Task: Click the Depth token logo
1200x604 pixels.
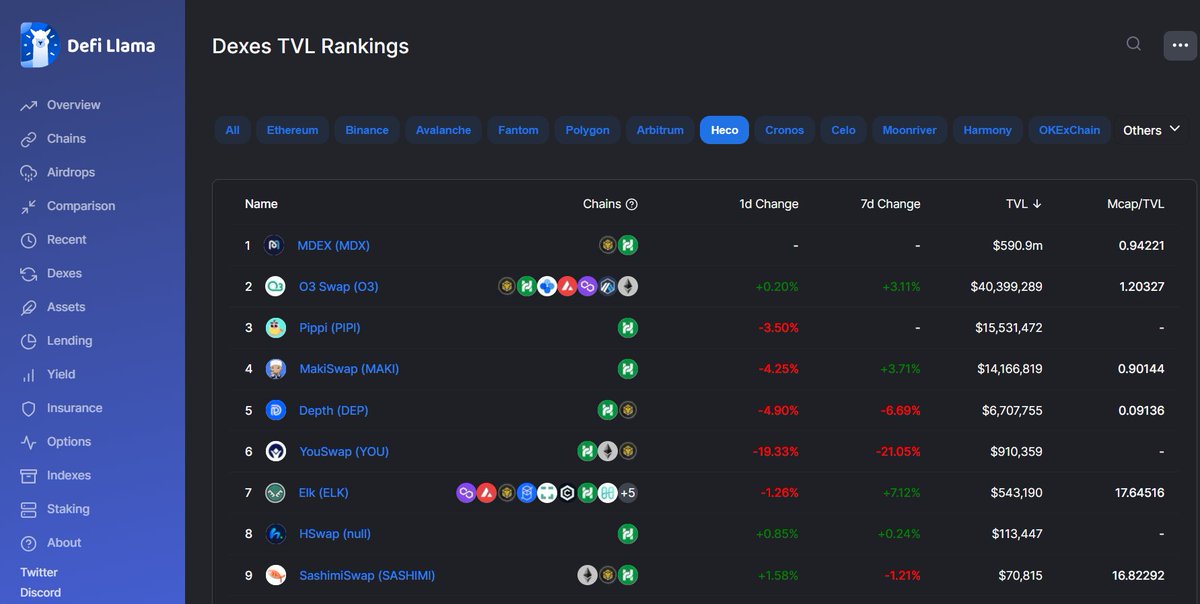Action: click(275, 410)
